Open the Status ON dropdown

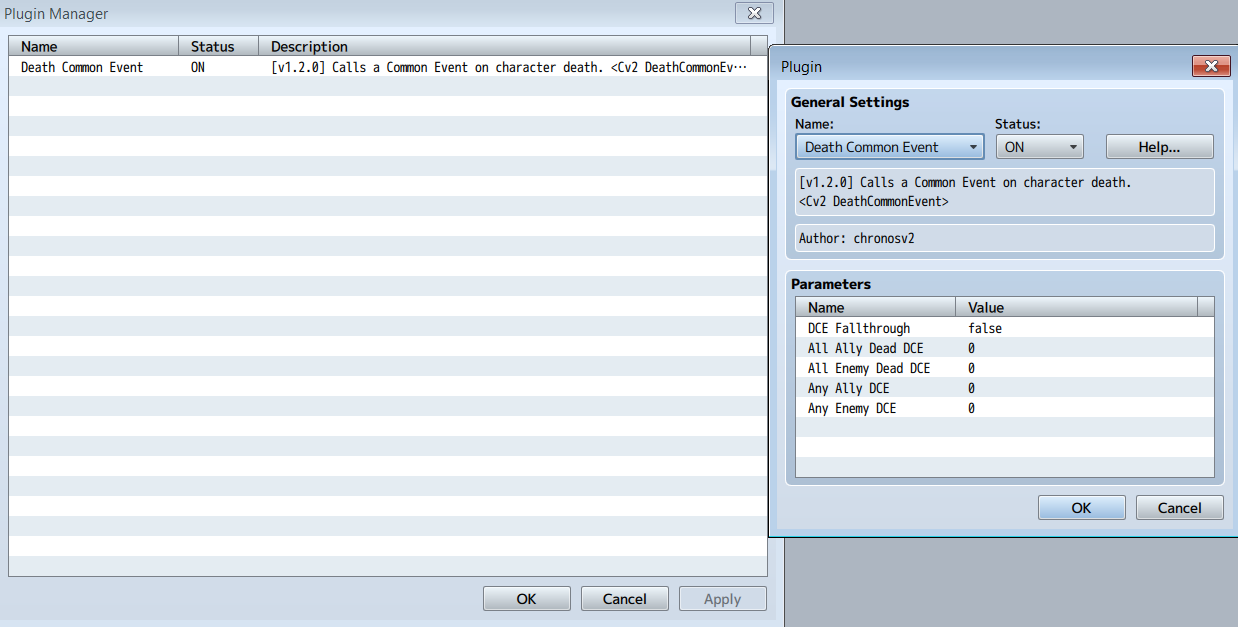pos(1039,147)
